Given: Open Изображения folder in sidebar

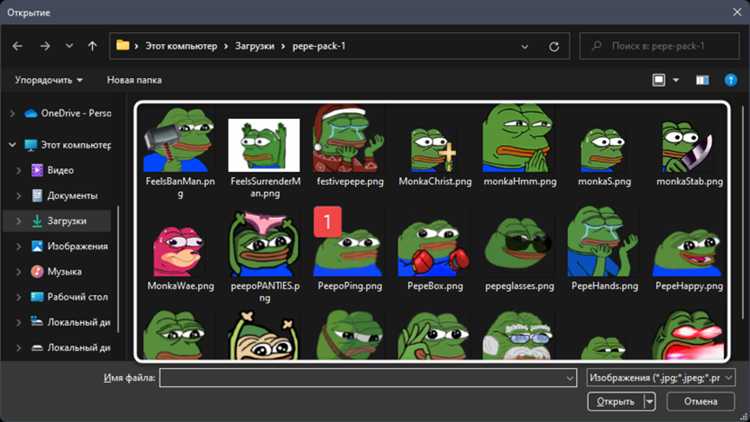Looking at the screenshot, I should pos(69,246).
